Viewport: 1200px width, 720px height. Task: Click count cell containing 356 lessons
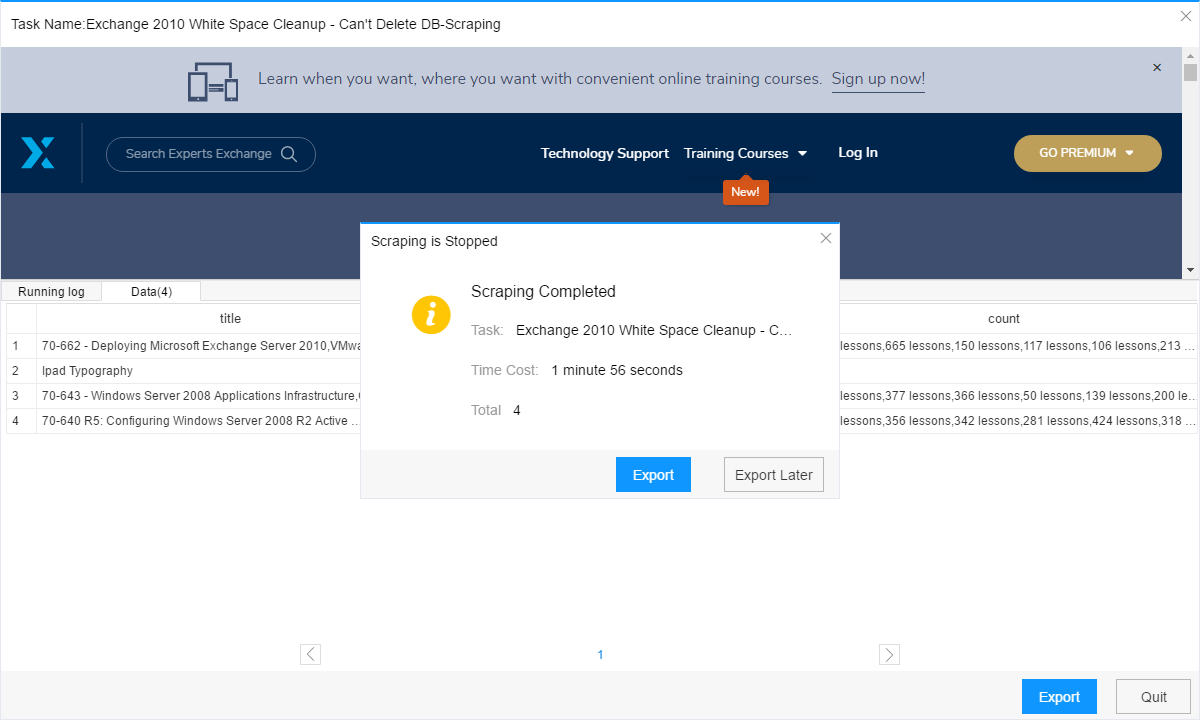coord(1018,421)
